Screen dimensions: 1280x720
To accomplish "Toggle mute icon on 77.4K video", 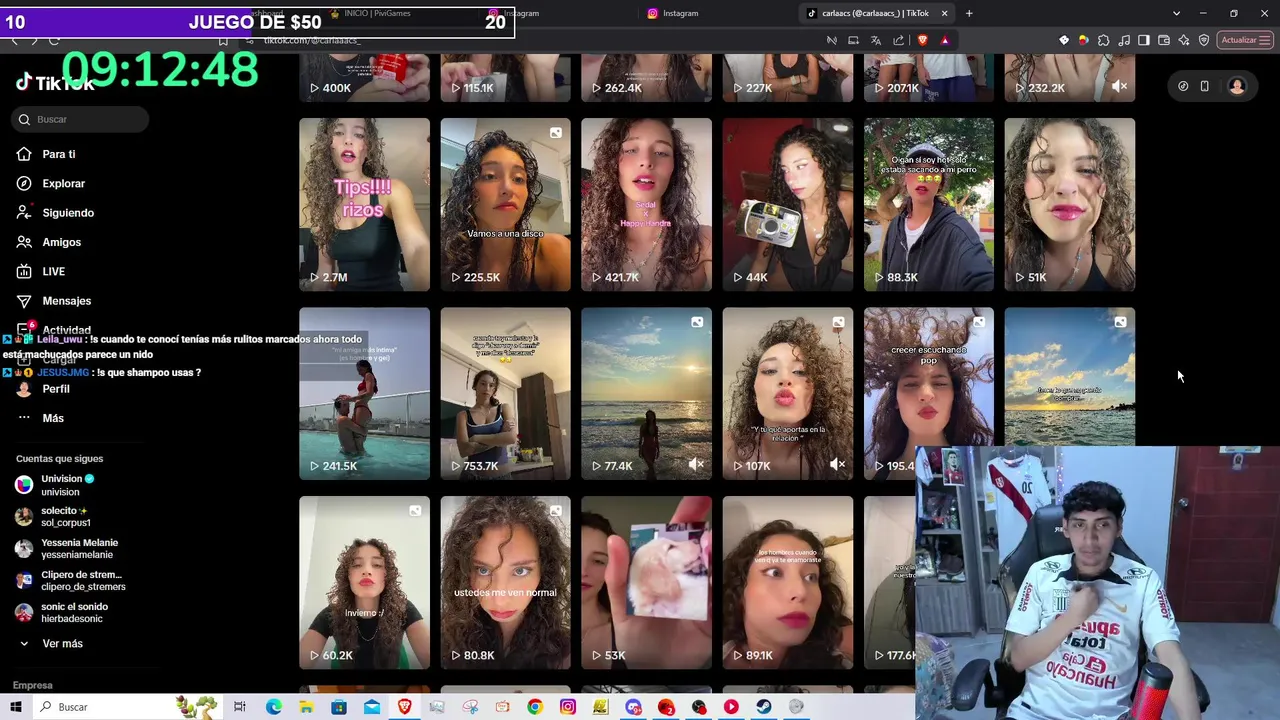I will point(696,465).
